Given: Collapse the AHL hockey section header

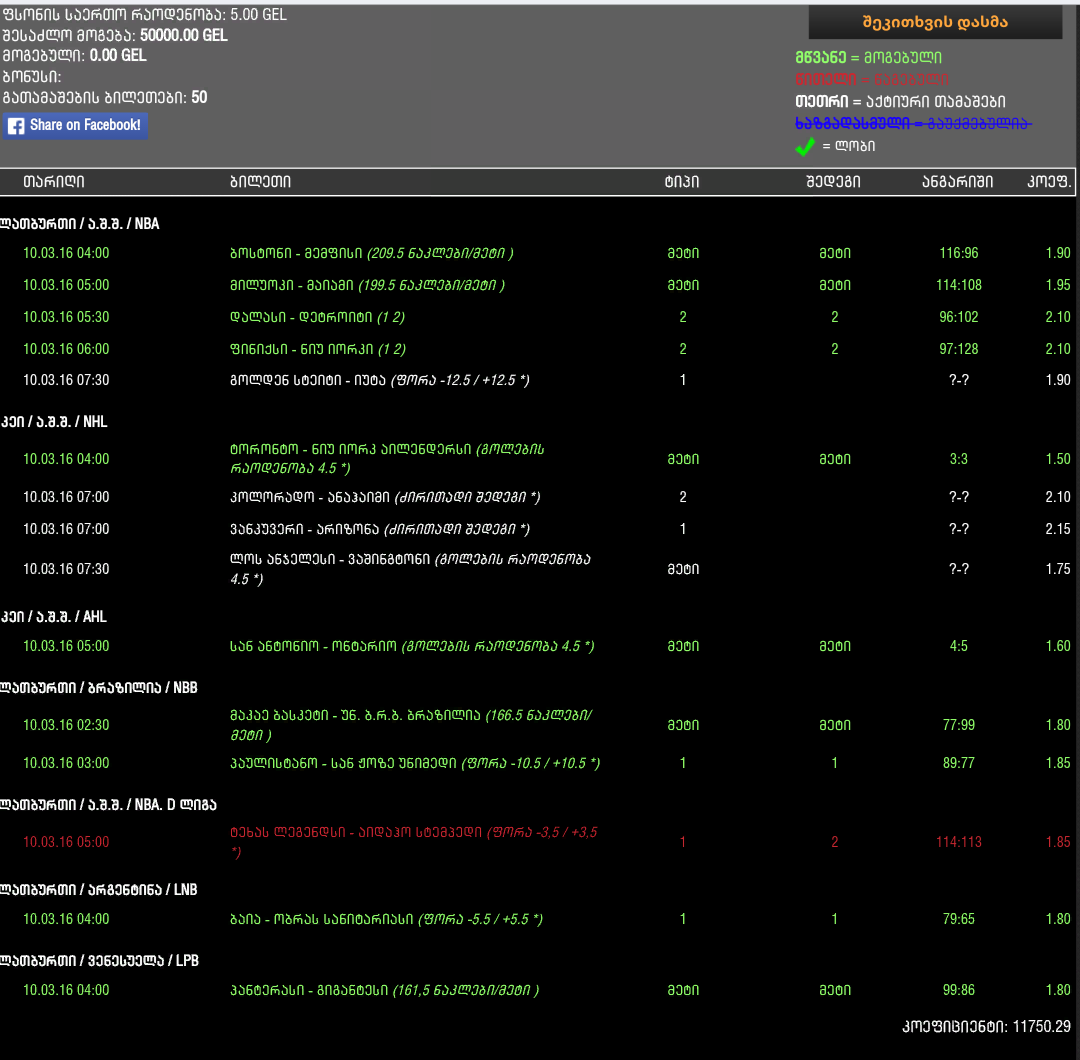Looking at the screenshot, I should [x=54, y=617].
